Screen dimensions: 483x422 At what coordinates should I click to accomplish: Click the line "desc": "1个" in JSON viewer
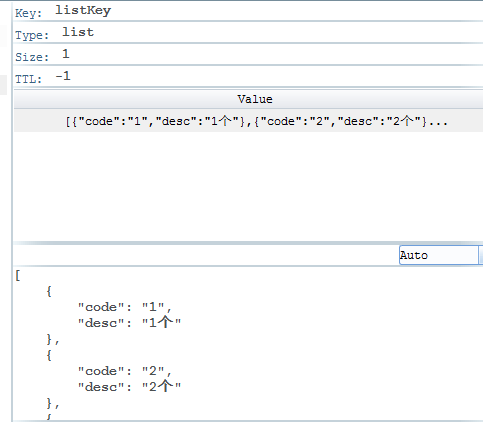pos(129,322)
